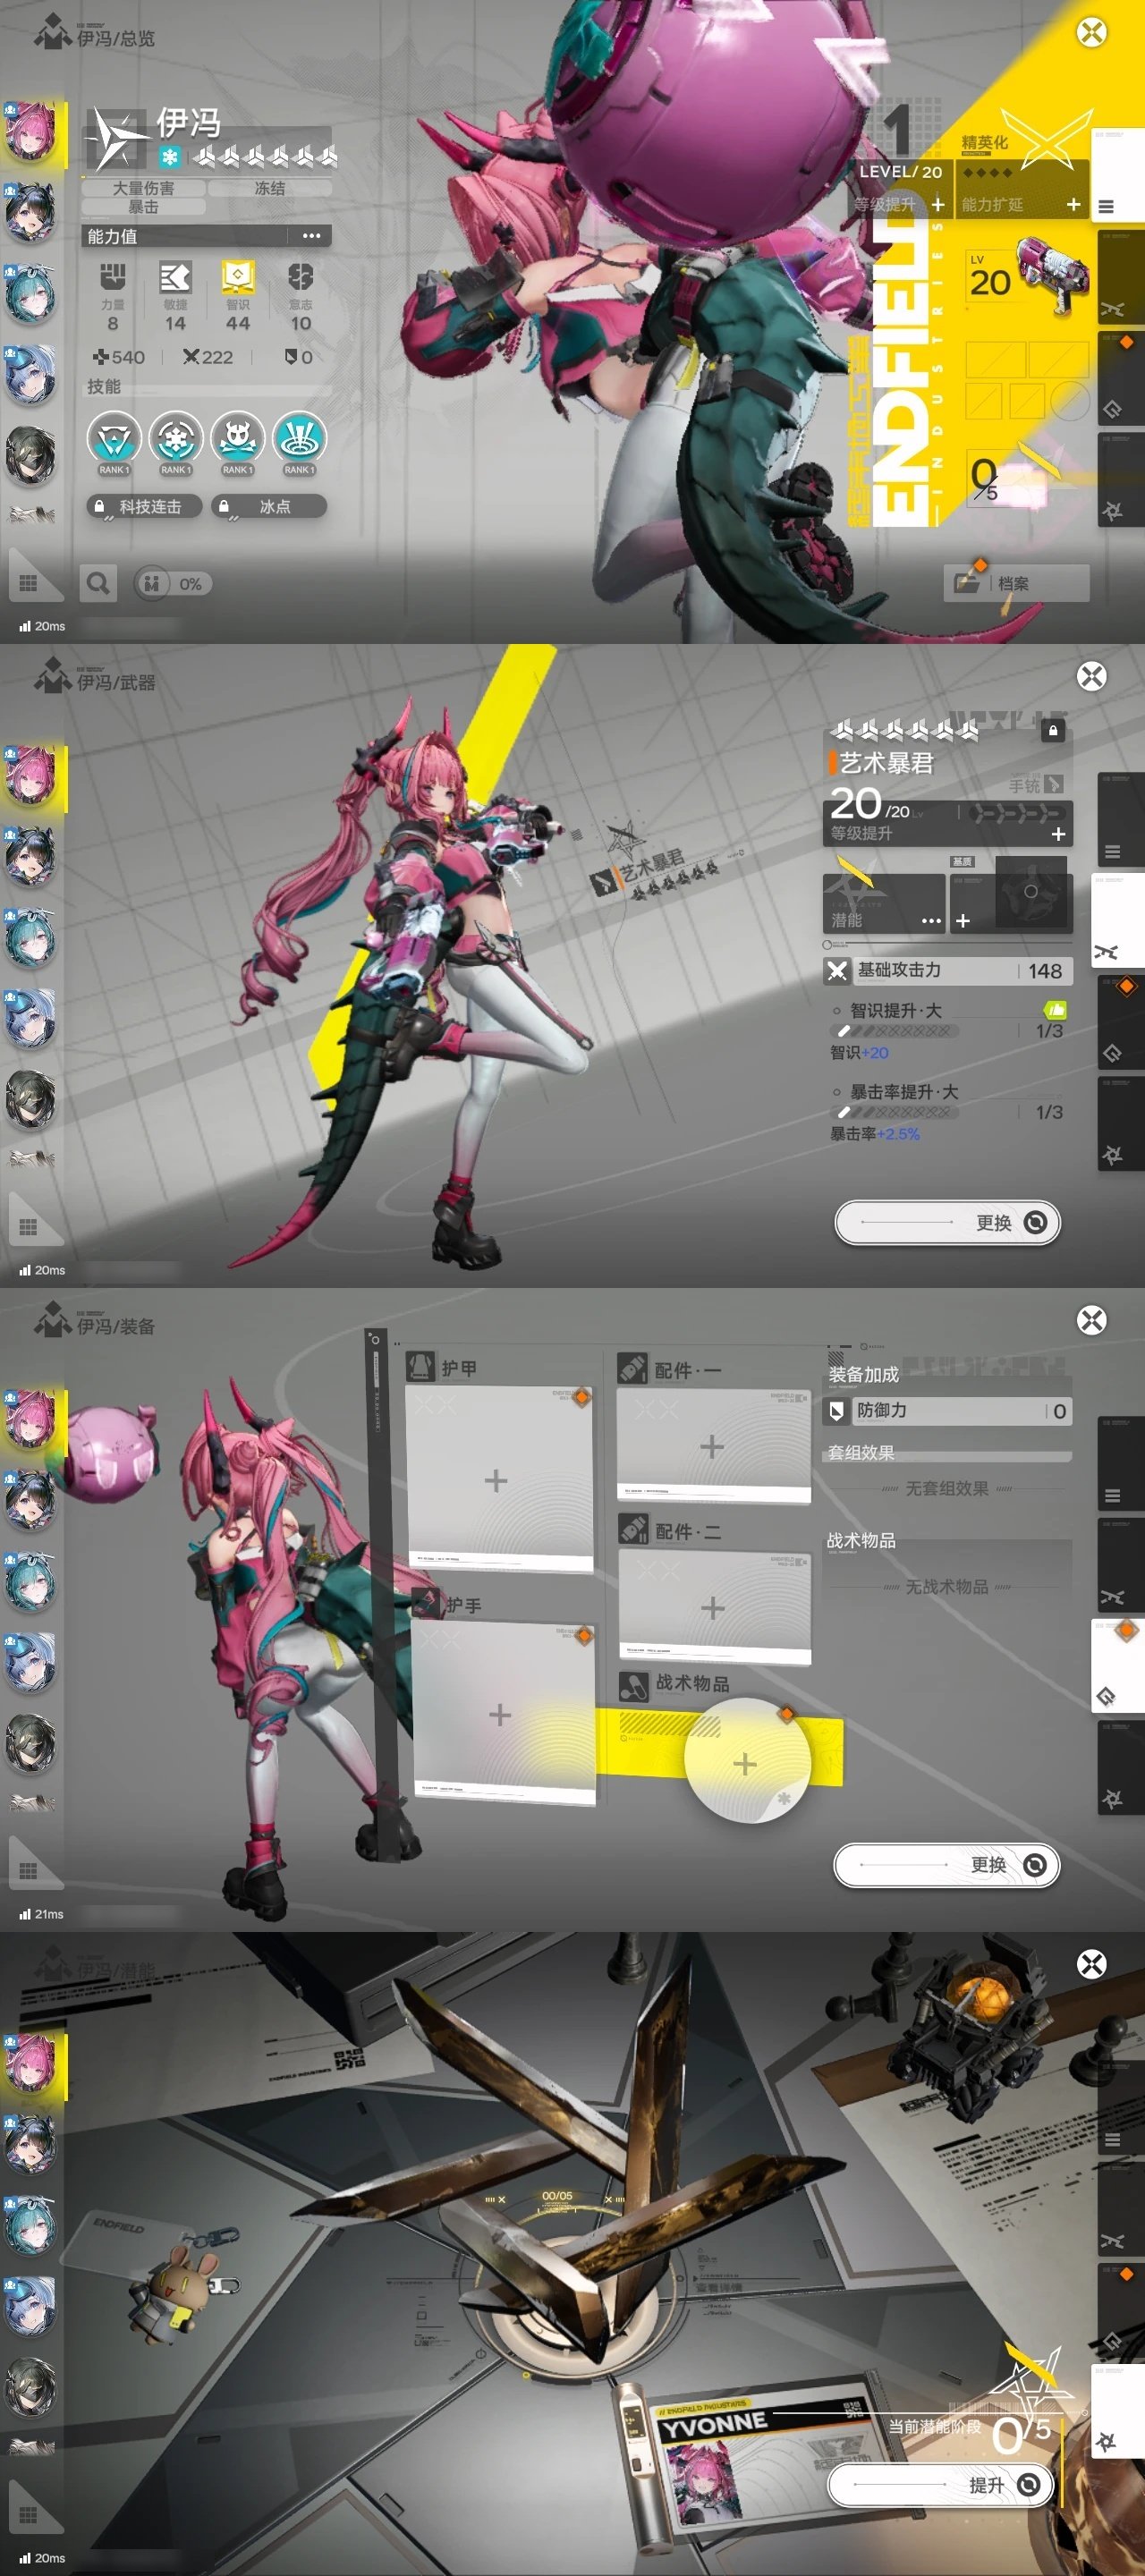The height and width of the screenshot is (2576, 1145).
Task: Expand the 能力值 details with three dots
Action: [x=311, y=236]
